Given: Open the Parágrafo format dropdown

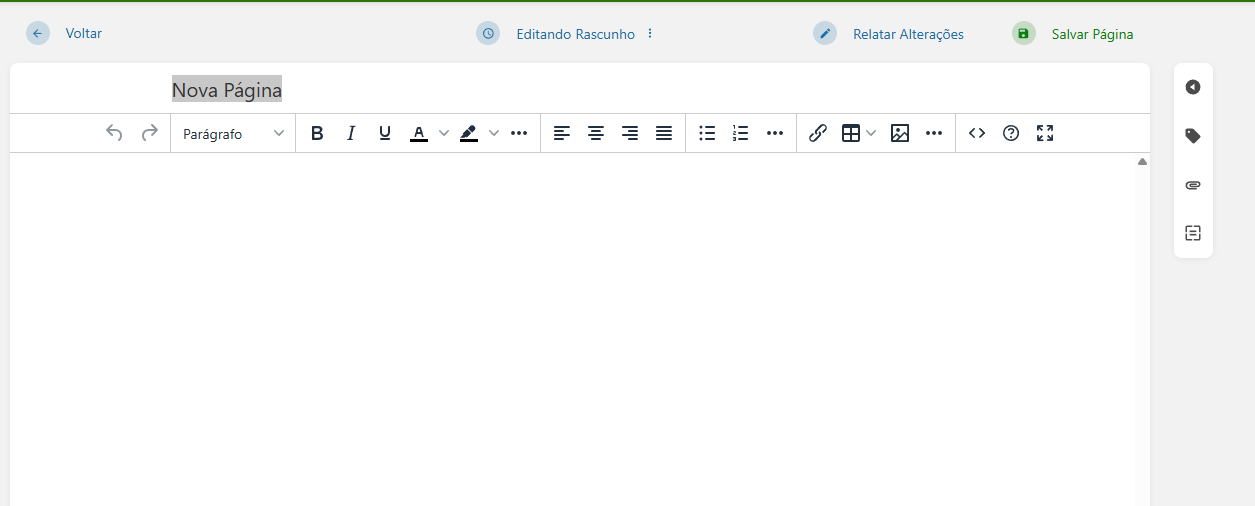Looking at the screenshot, I should (x=234, y=133).
